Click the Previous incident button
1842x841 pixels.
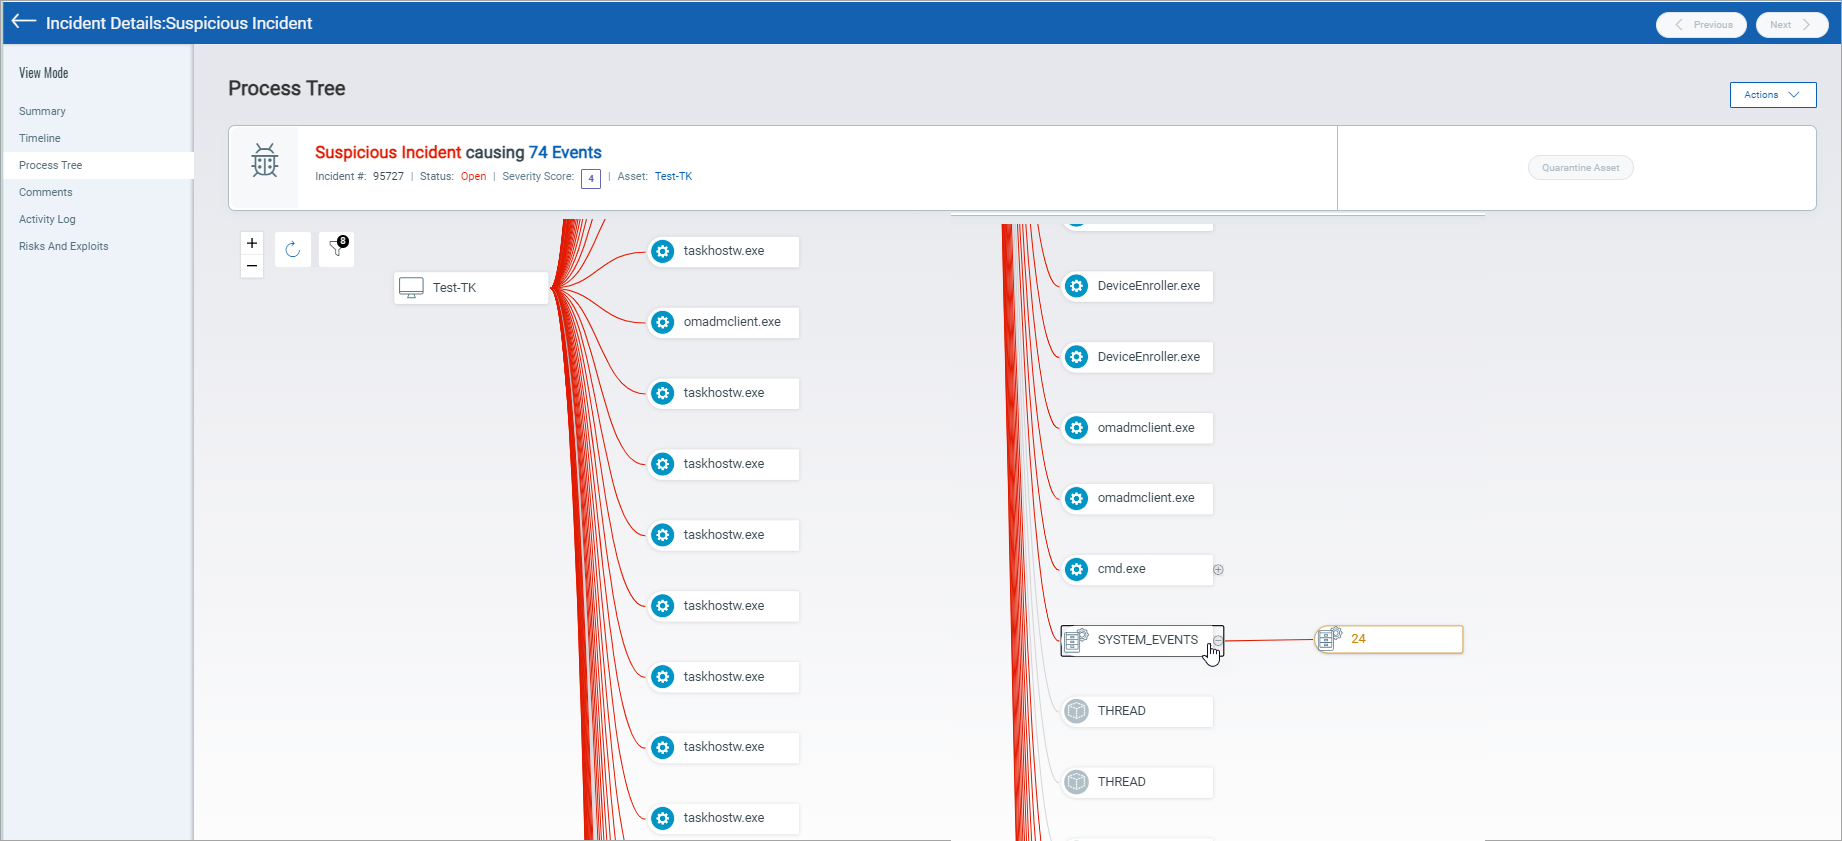[1701, 25]
